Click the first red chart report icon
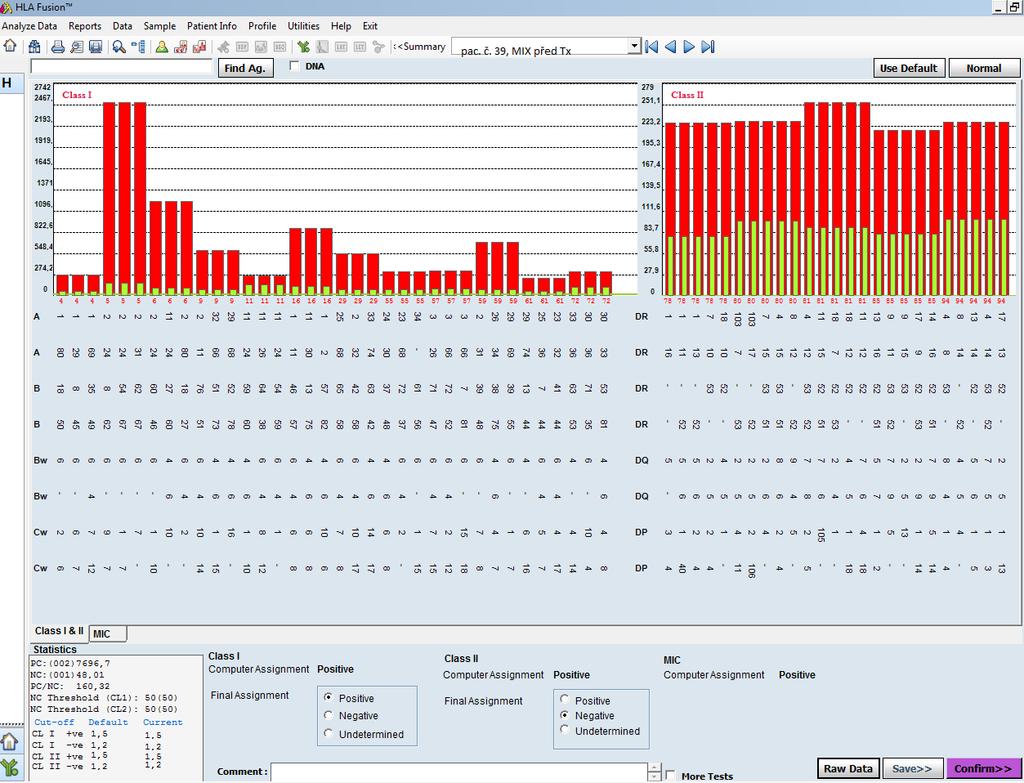The image size is (1024, 783). click(180, 46)
